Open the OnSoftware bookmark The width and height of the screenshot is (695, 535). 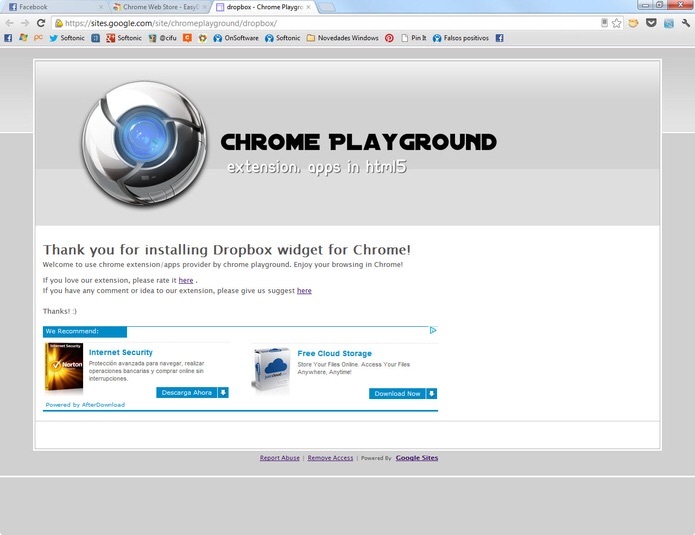click(x=236, y=38)
